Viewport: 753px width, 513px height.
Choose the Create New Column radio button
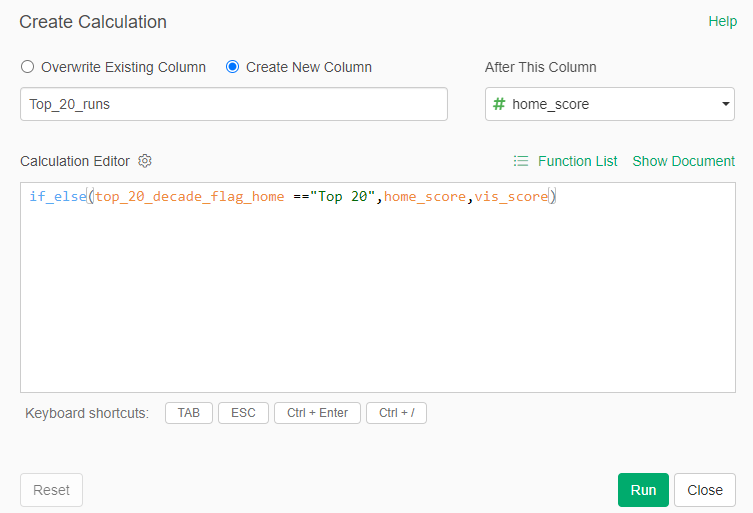[x=233, y=67]
